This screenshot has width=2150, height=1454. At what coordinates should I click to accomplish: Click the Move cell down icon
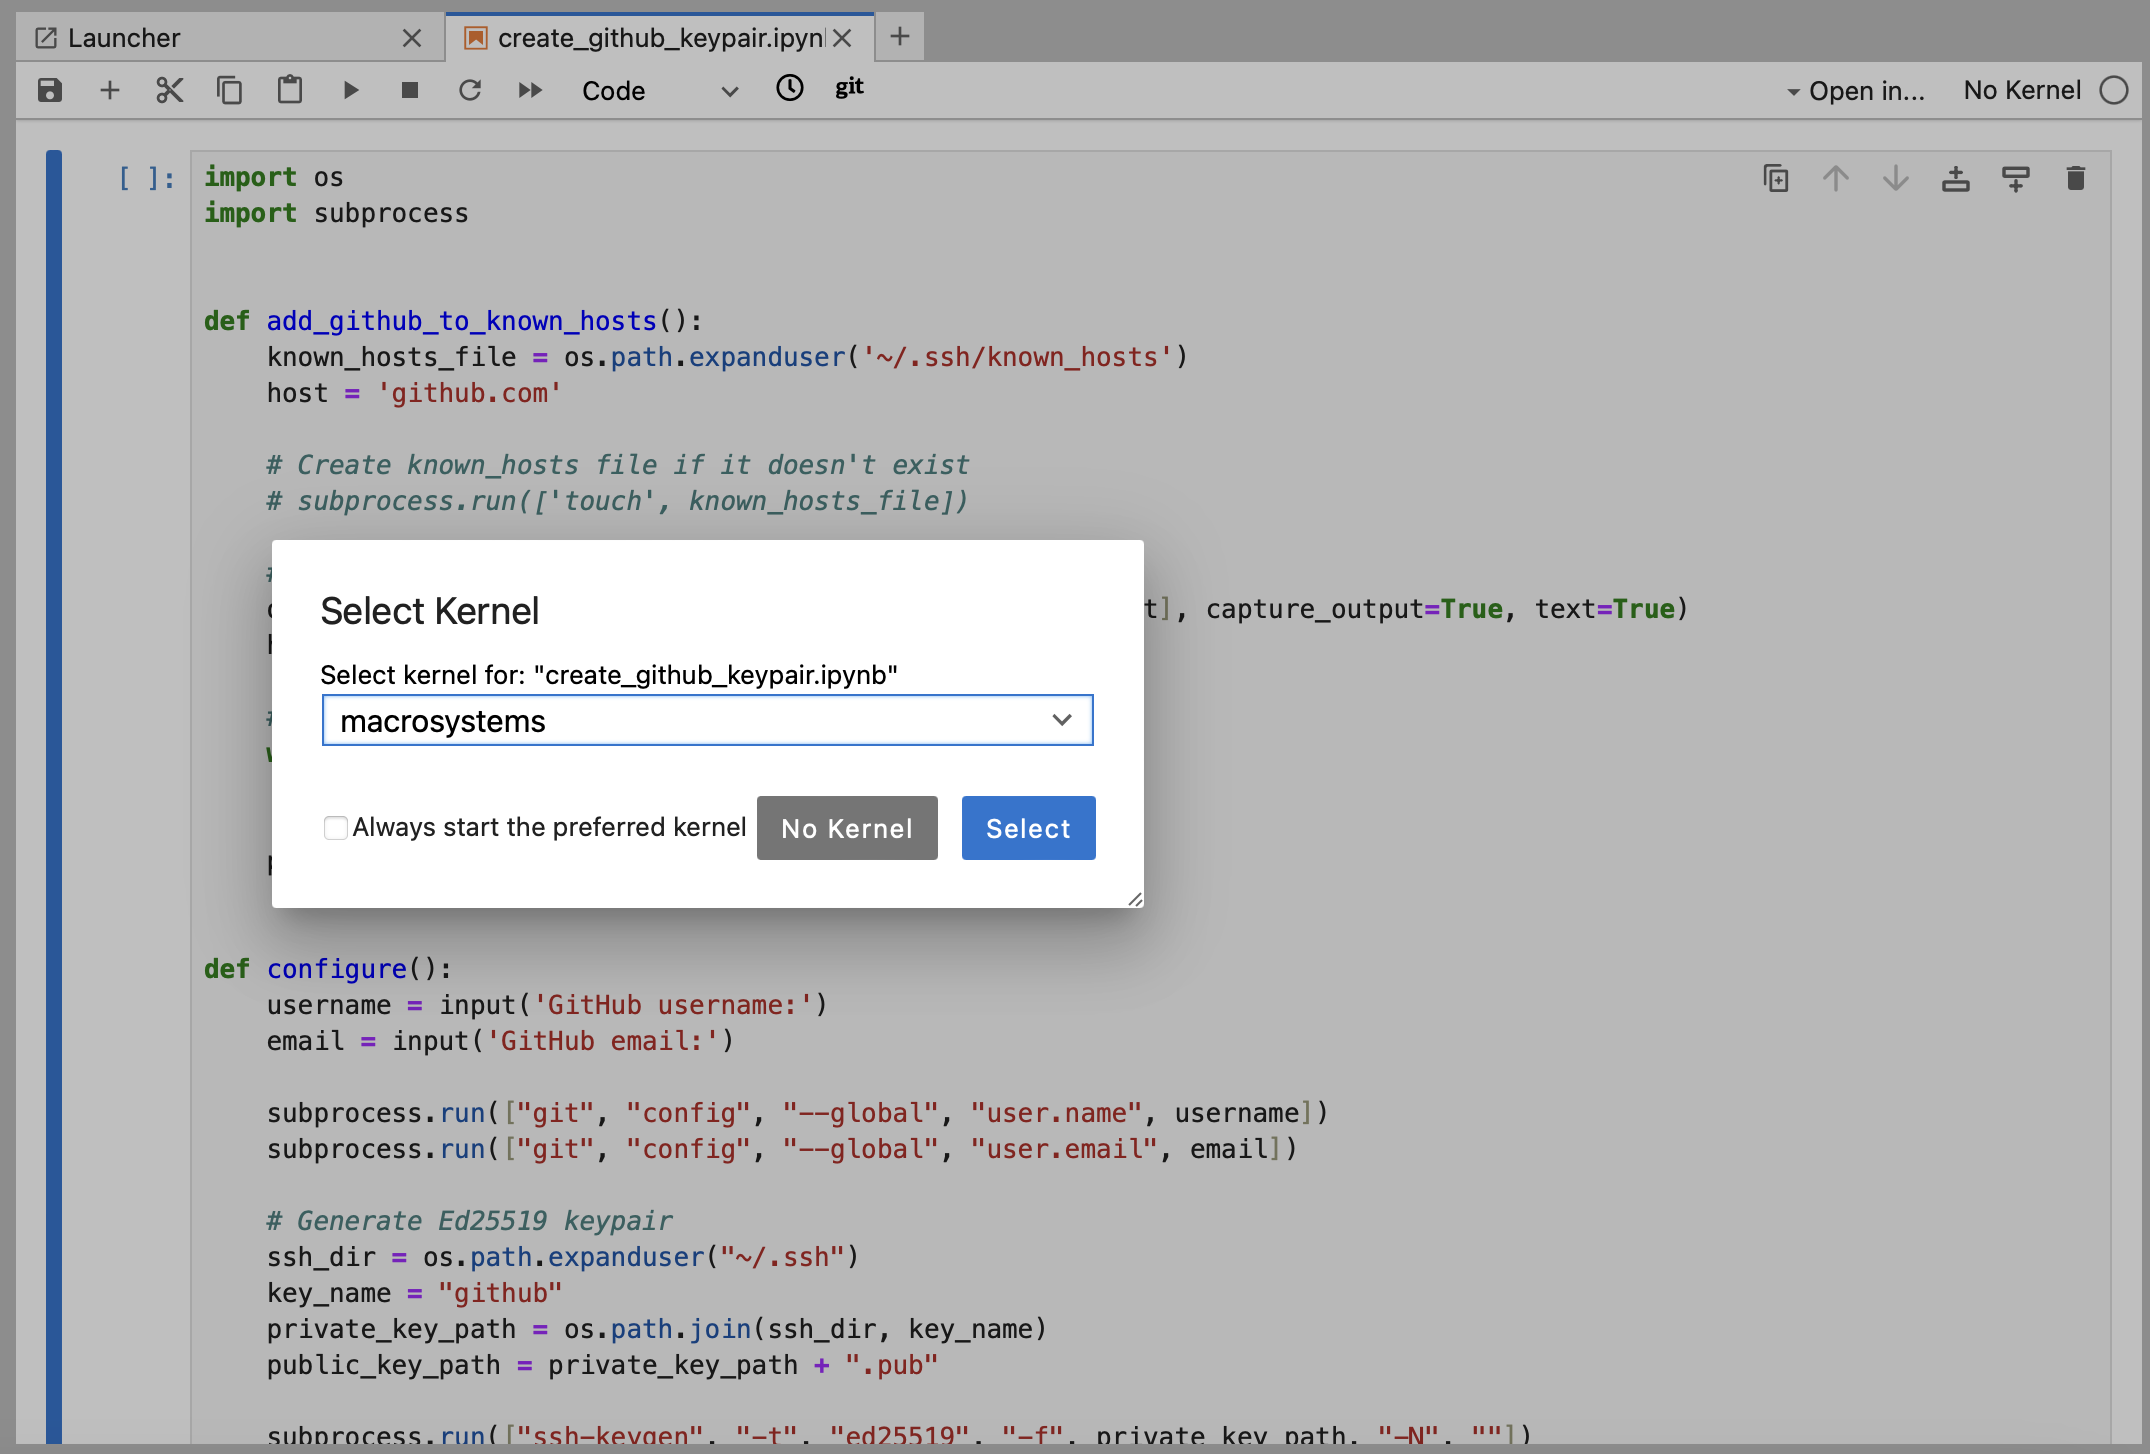[1894, 177]
